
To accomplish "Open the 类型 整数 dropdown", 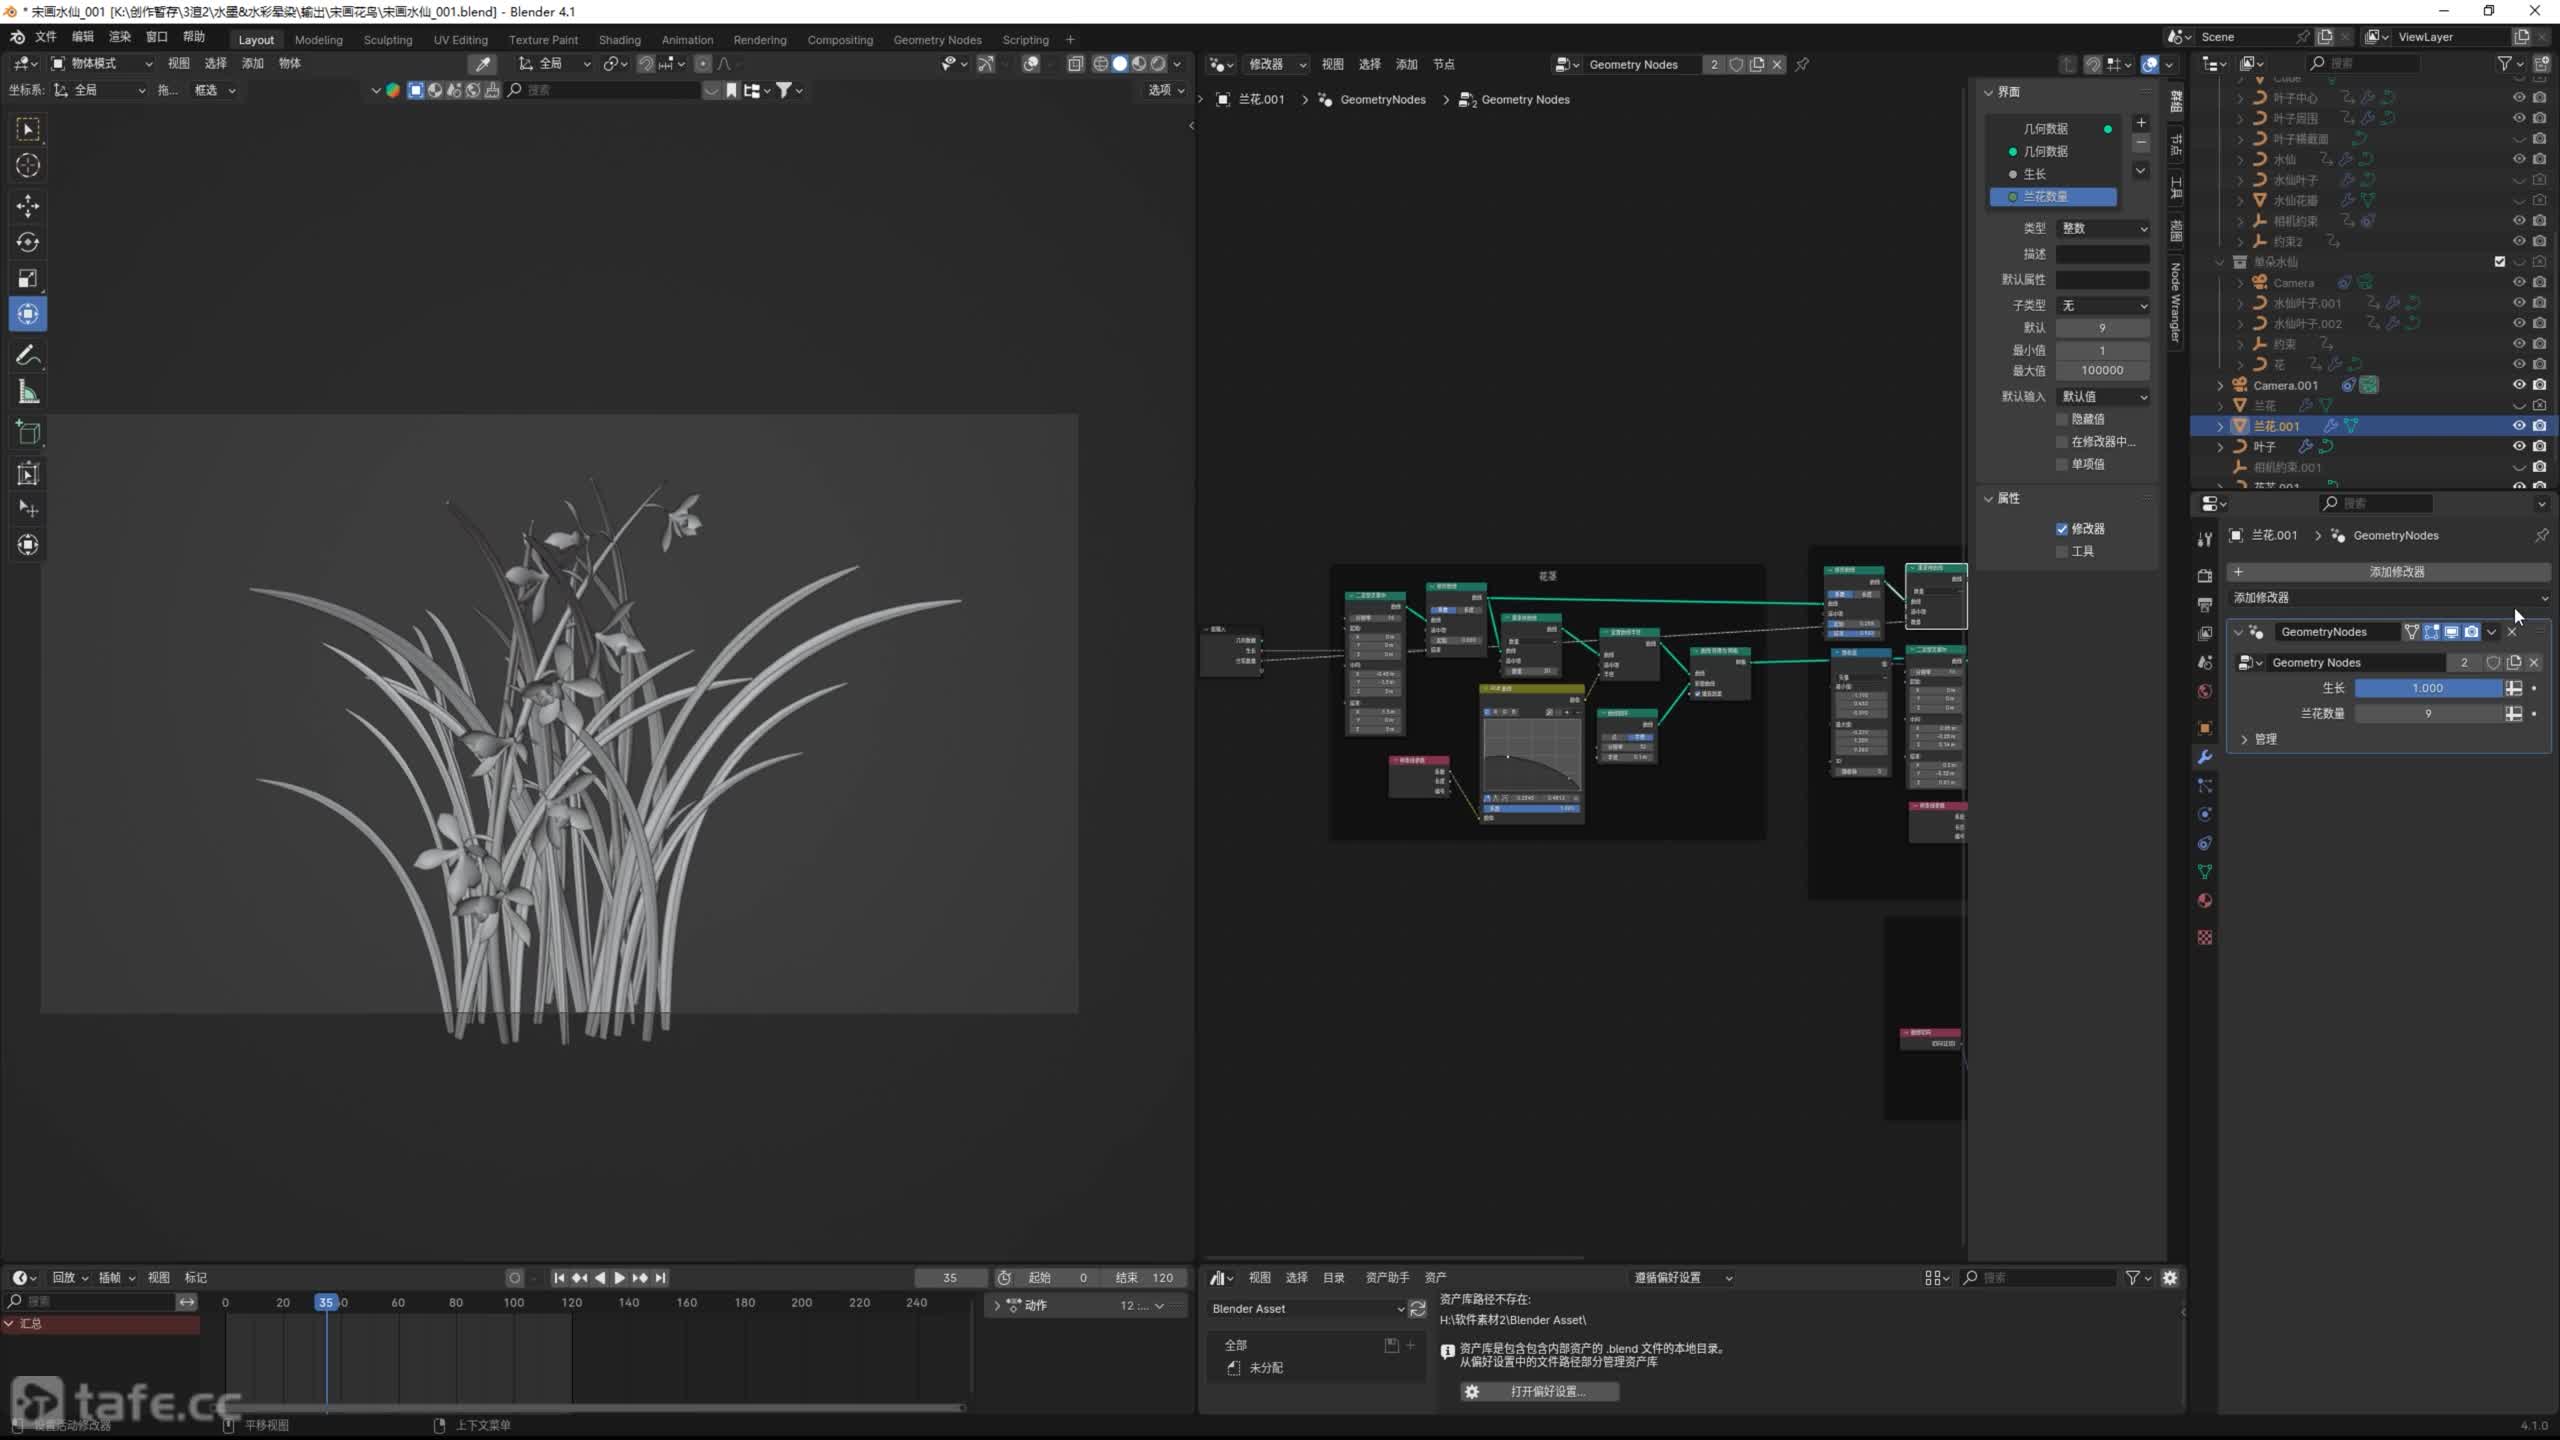I will coord(2103,228).
